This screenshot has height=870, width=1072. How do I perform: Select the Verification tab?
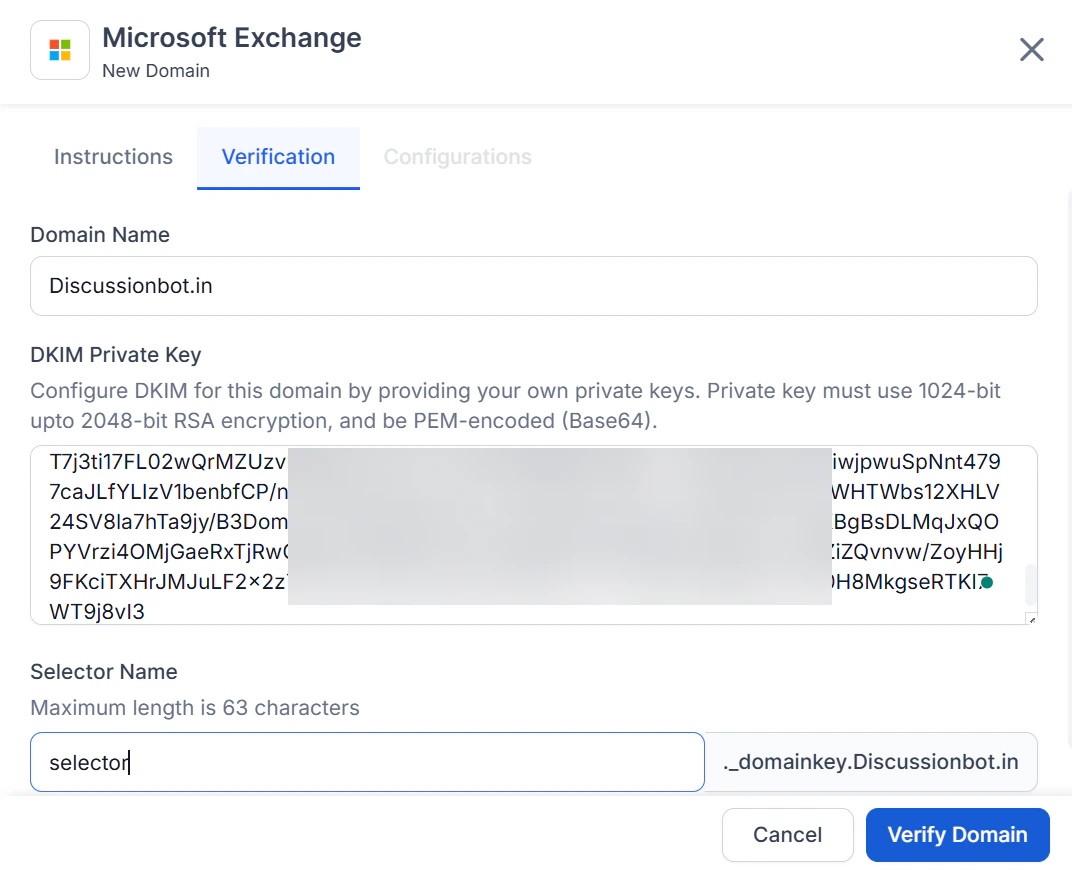click(277, 157)
